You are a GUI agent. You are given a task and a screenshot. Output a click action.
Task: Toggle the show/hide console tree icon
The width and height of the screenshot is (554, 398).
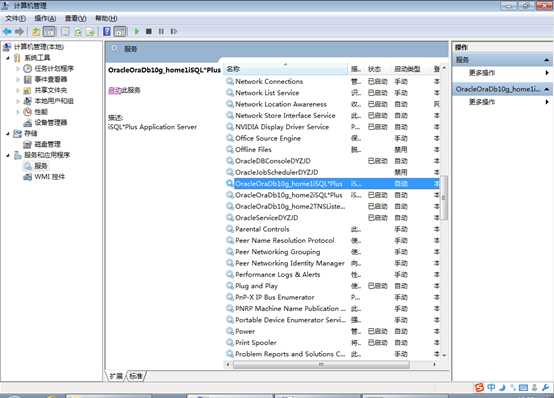pos(49,32)
